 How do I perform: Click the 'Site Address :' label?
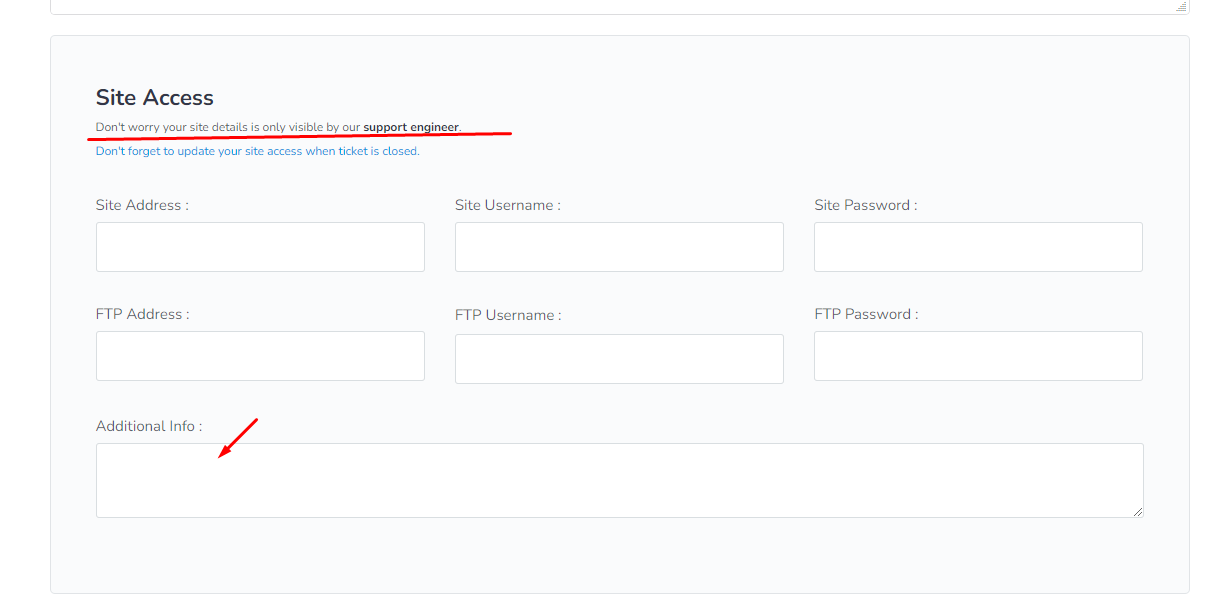pyautogui.click(x=142, y=205)
